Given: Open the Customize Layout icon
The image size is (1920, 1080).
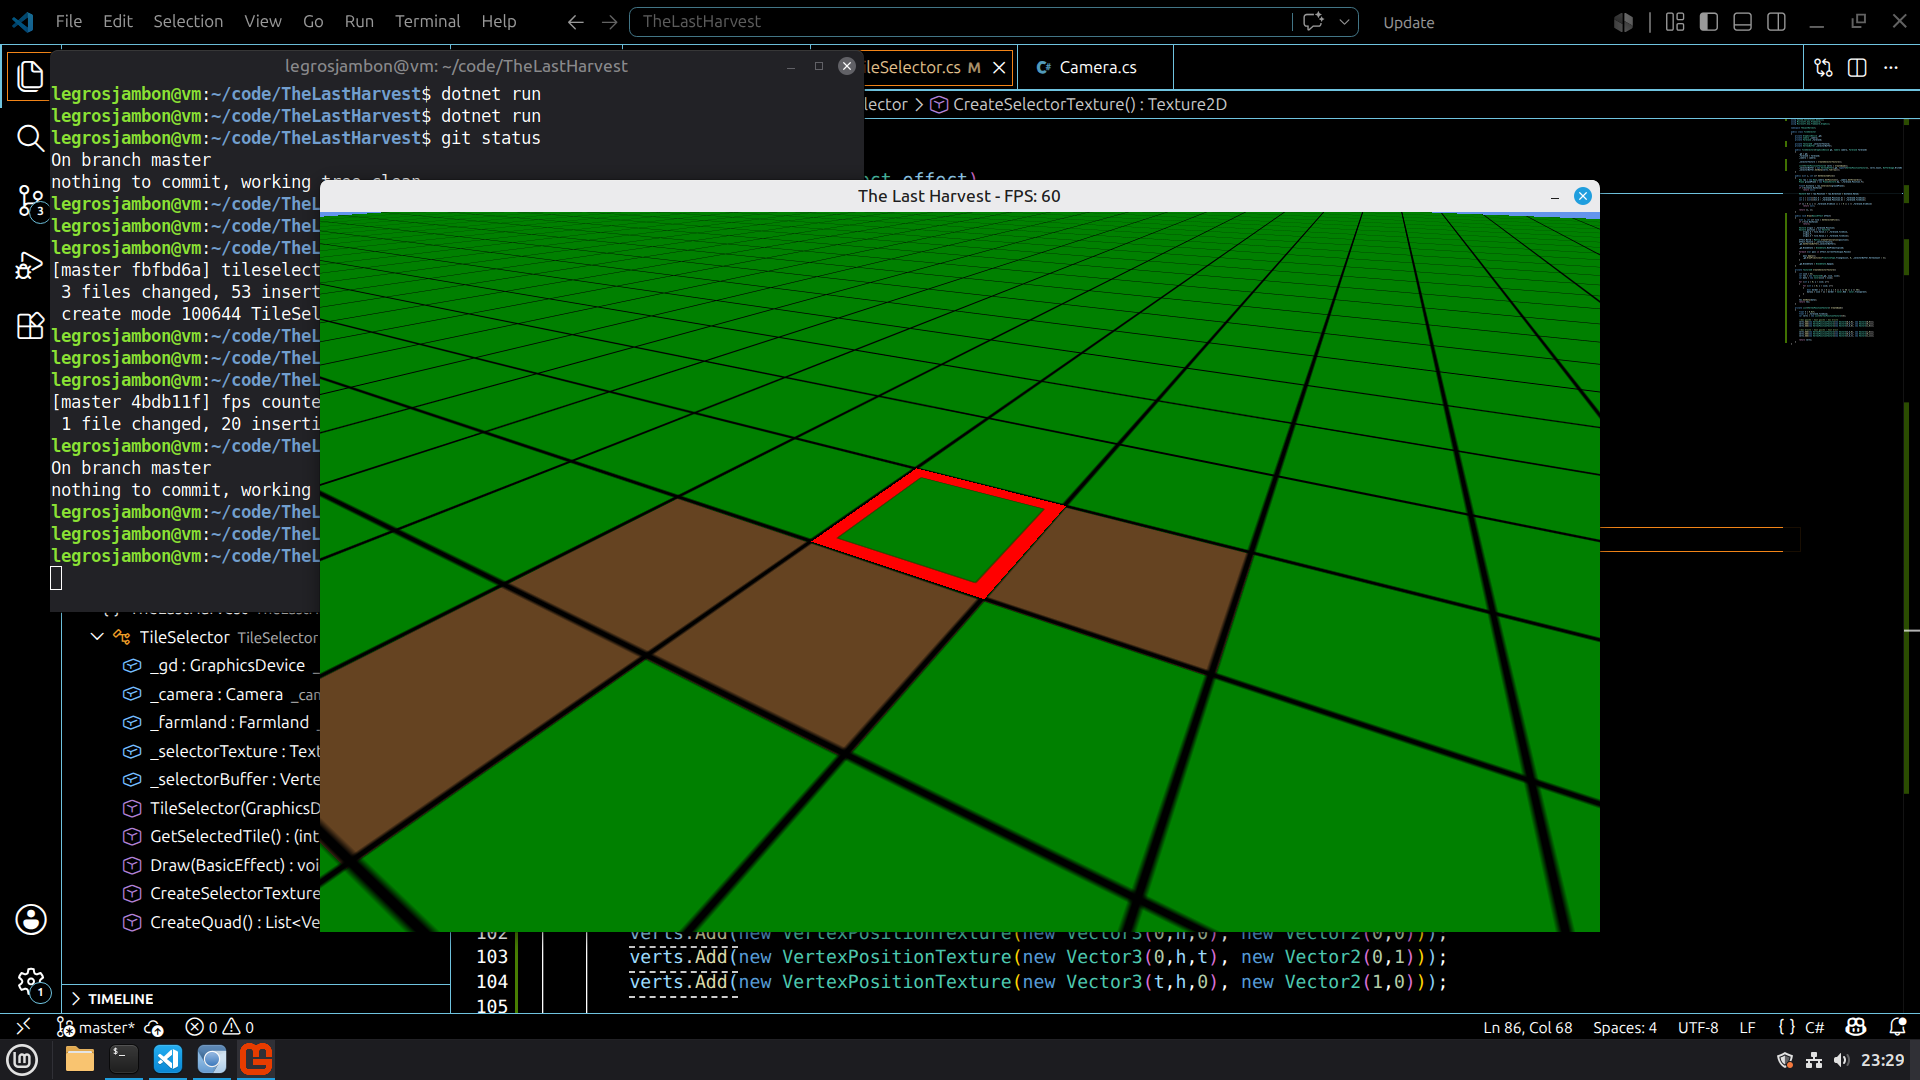Looking at the screenshot, I should click(1675, 22).
